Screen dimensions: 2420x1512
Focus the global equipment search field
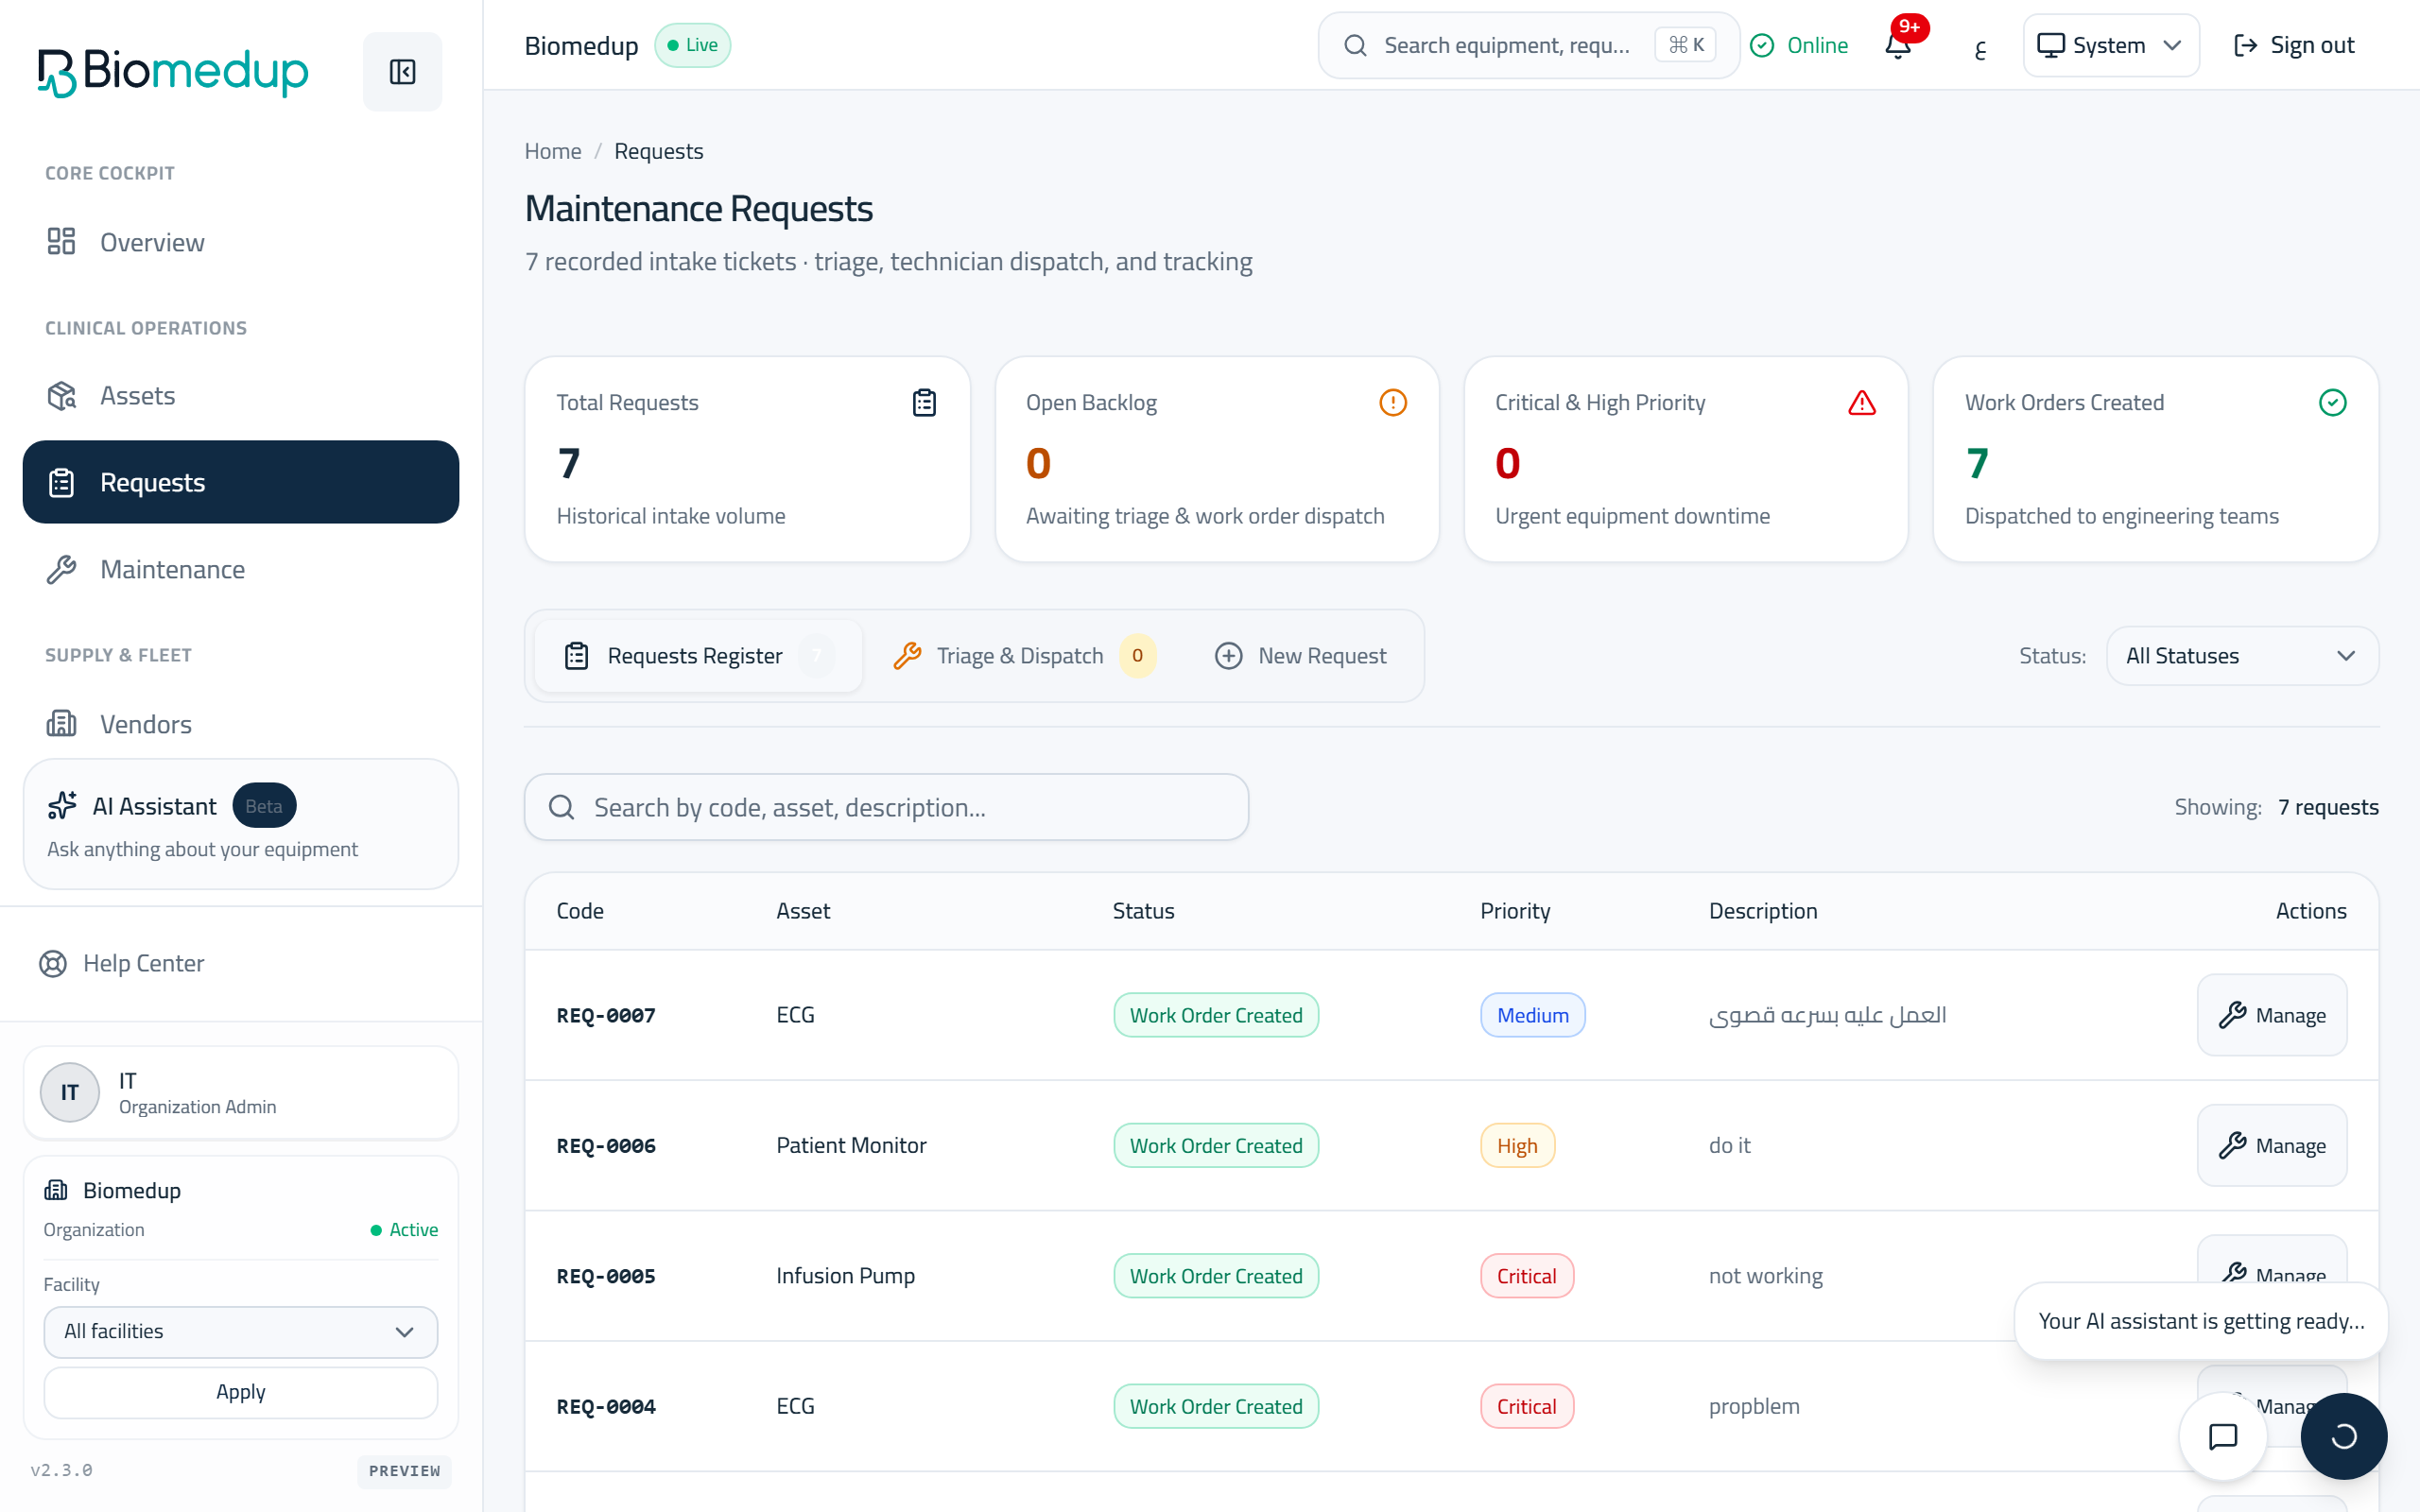(x=1528, y=45)
